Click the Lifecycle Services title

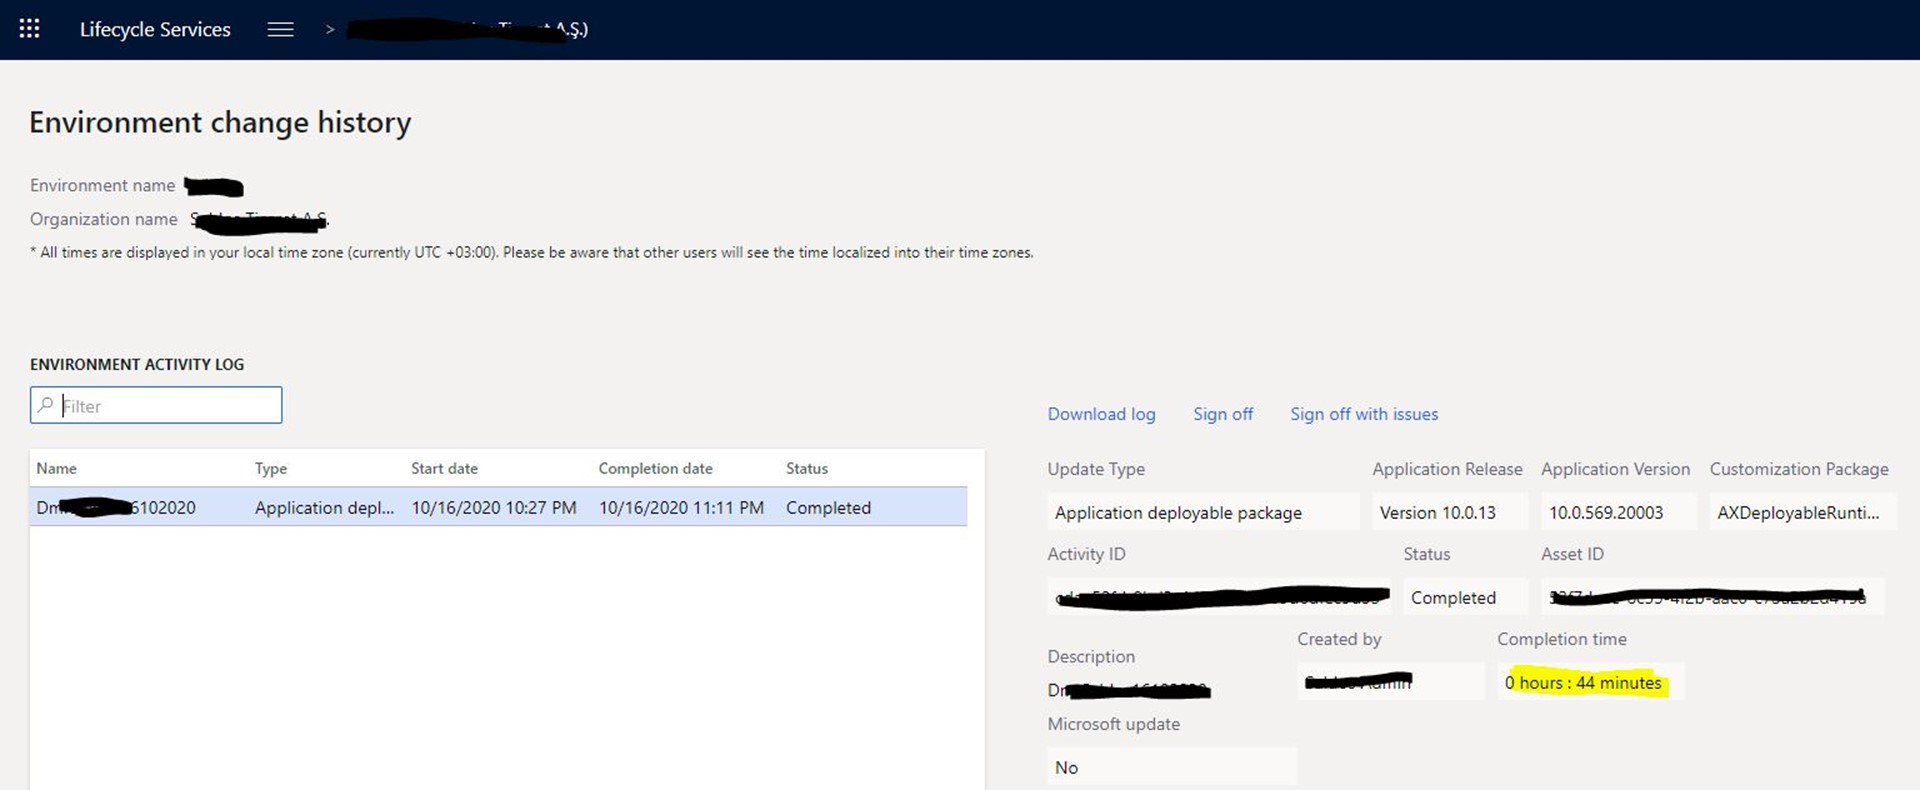click(155, 29)
